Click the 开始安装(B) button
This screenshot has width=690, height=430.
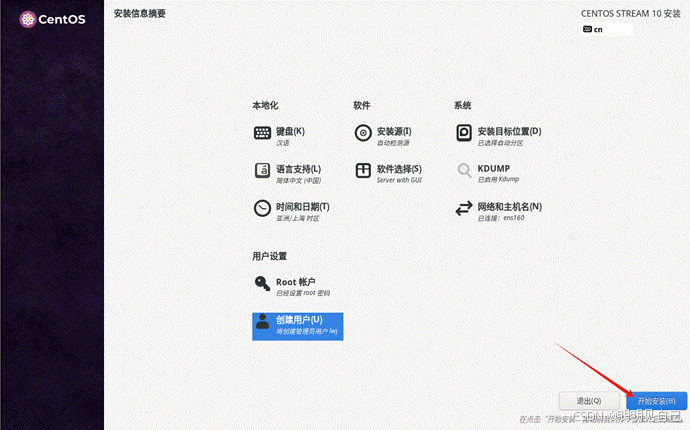click(656, 401)
